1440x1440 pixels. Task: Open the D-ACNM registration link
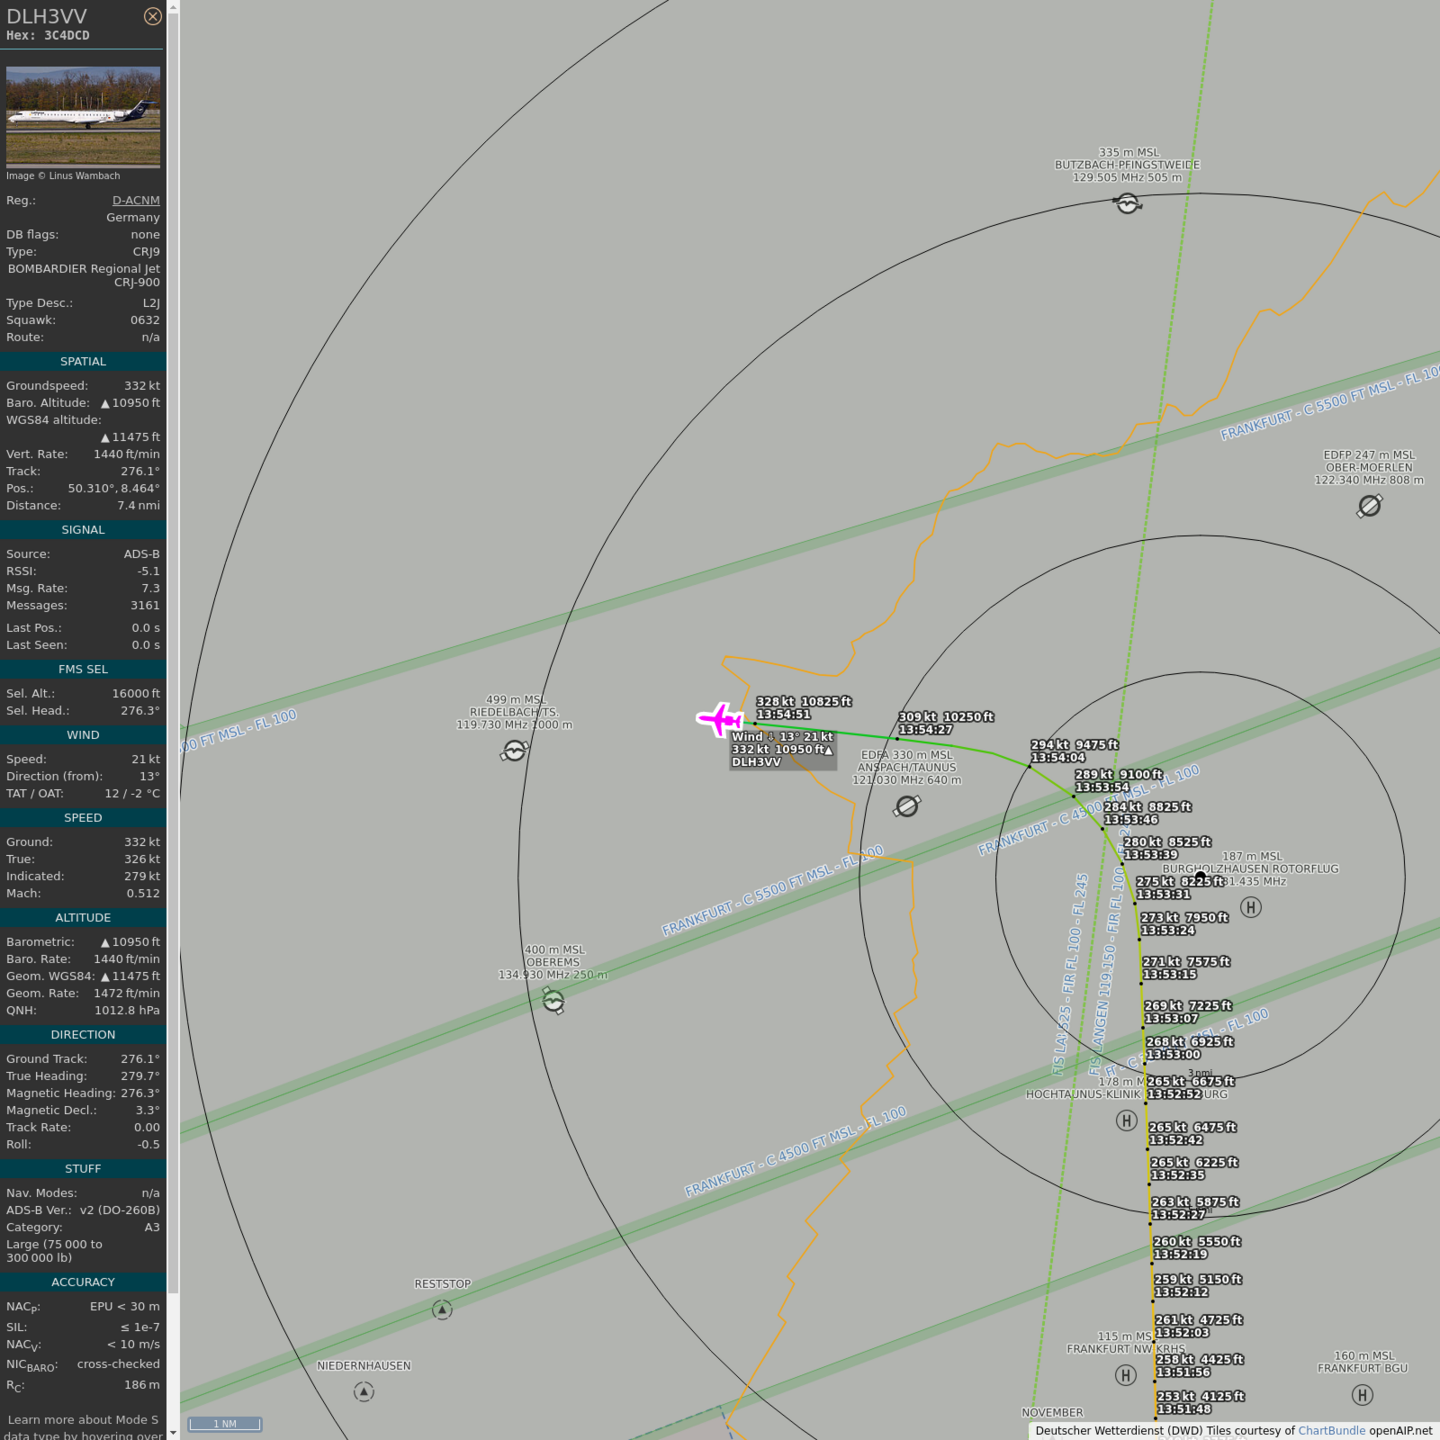point(135,200)
